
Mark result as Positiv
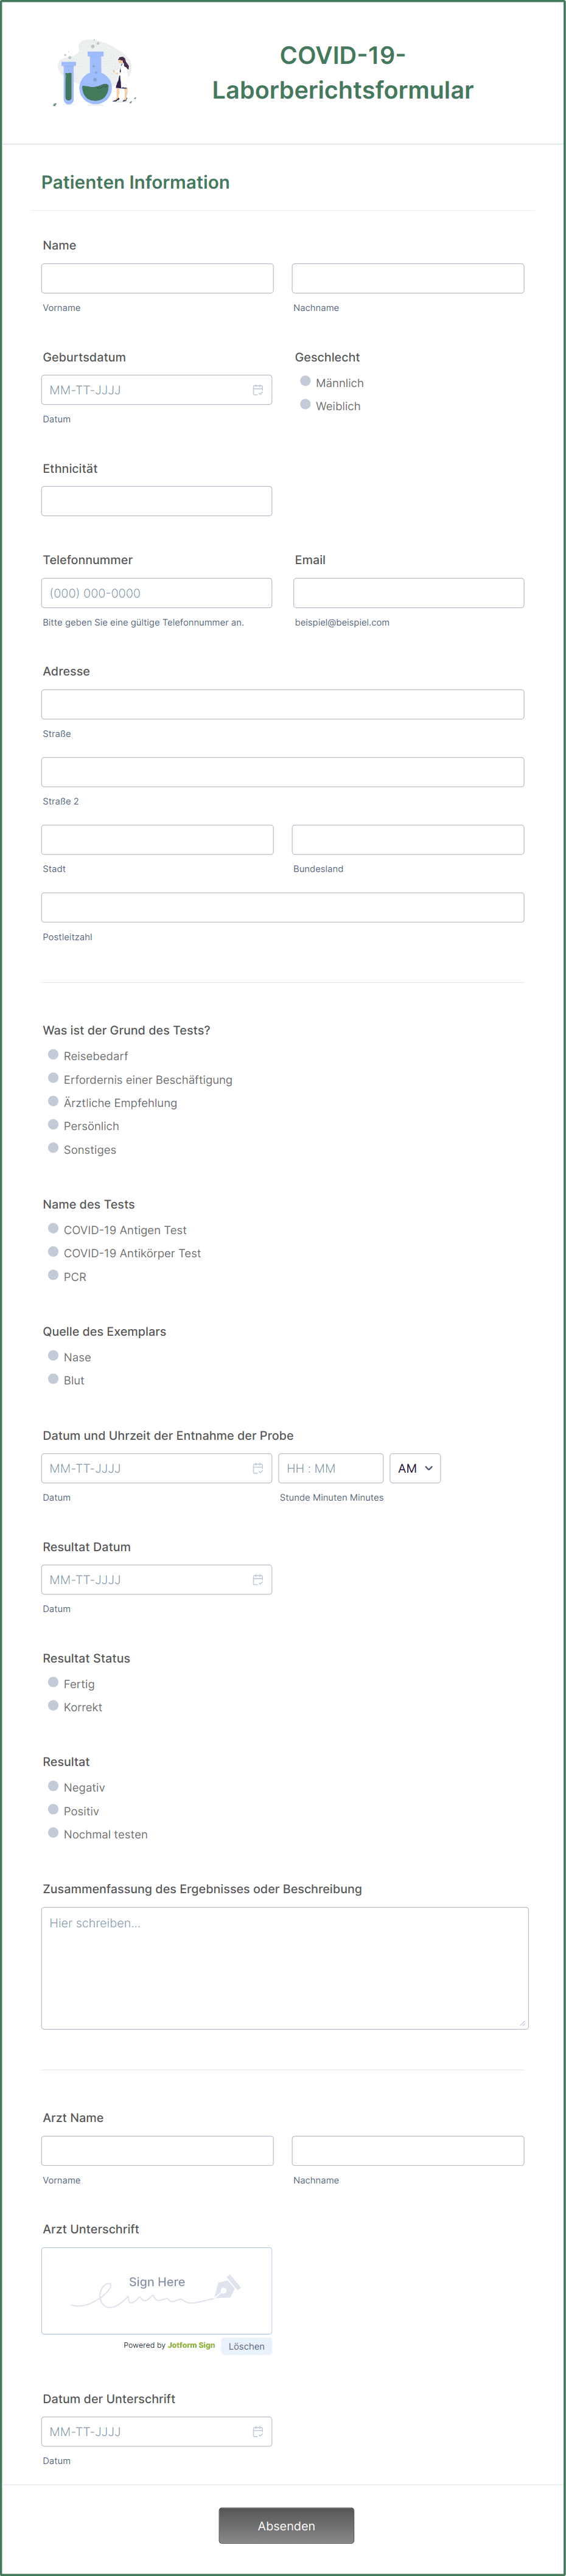(53, 1810)
